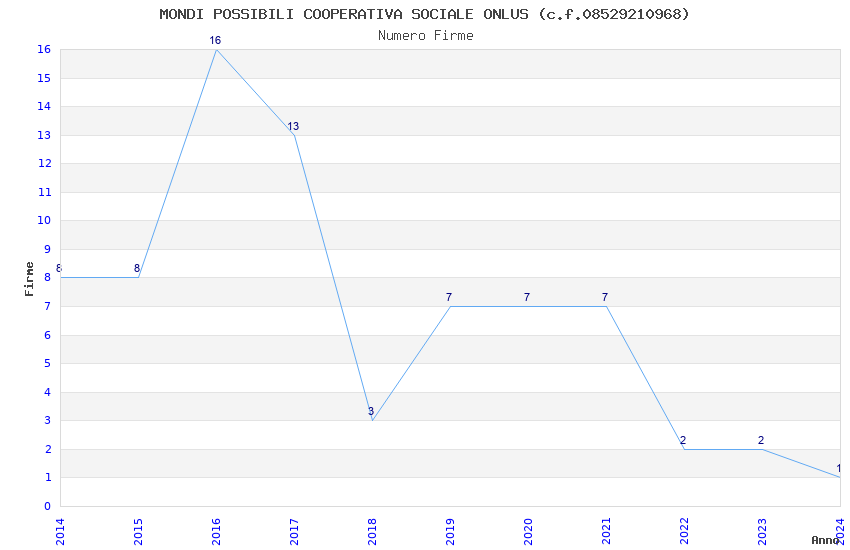850x550 pixels.
Task: Click the x-axis year label 2017
Action: click(x=294, y=532)
